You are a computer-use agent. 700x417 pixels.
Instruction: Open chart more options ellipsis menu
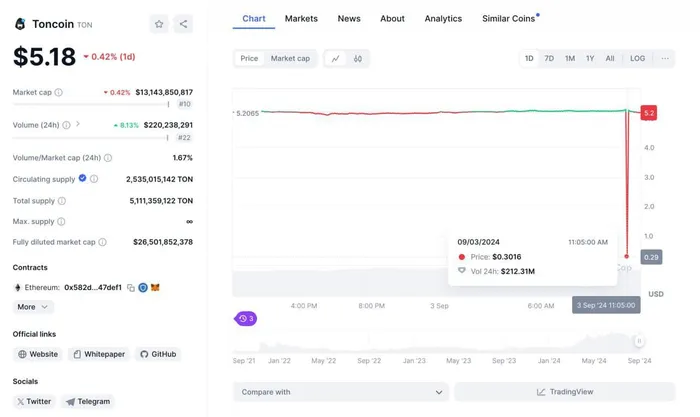(665, 58)
